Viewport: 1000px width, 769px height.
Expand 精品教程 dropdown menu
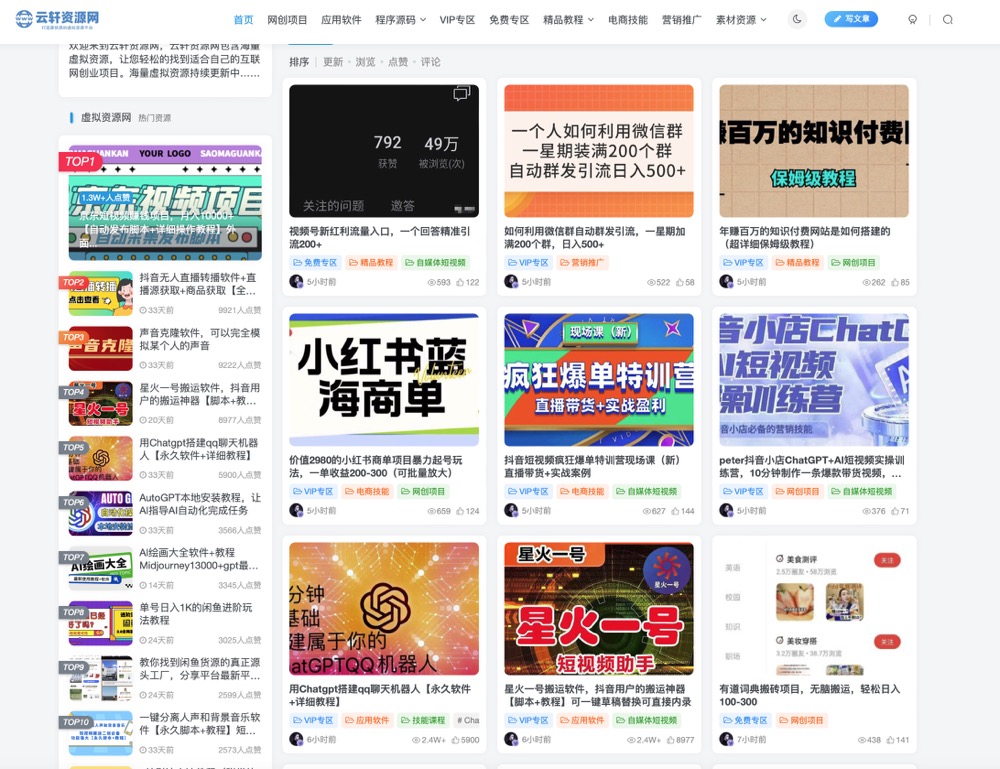(568, 20)
